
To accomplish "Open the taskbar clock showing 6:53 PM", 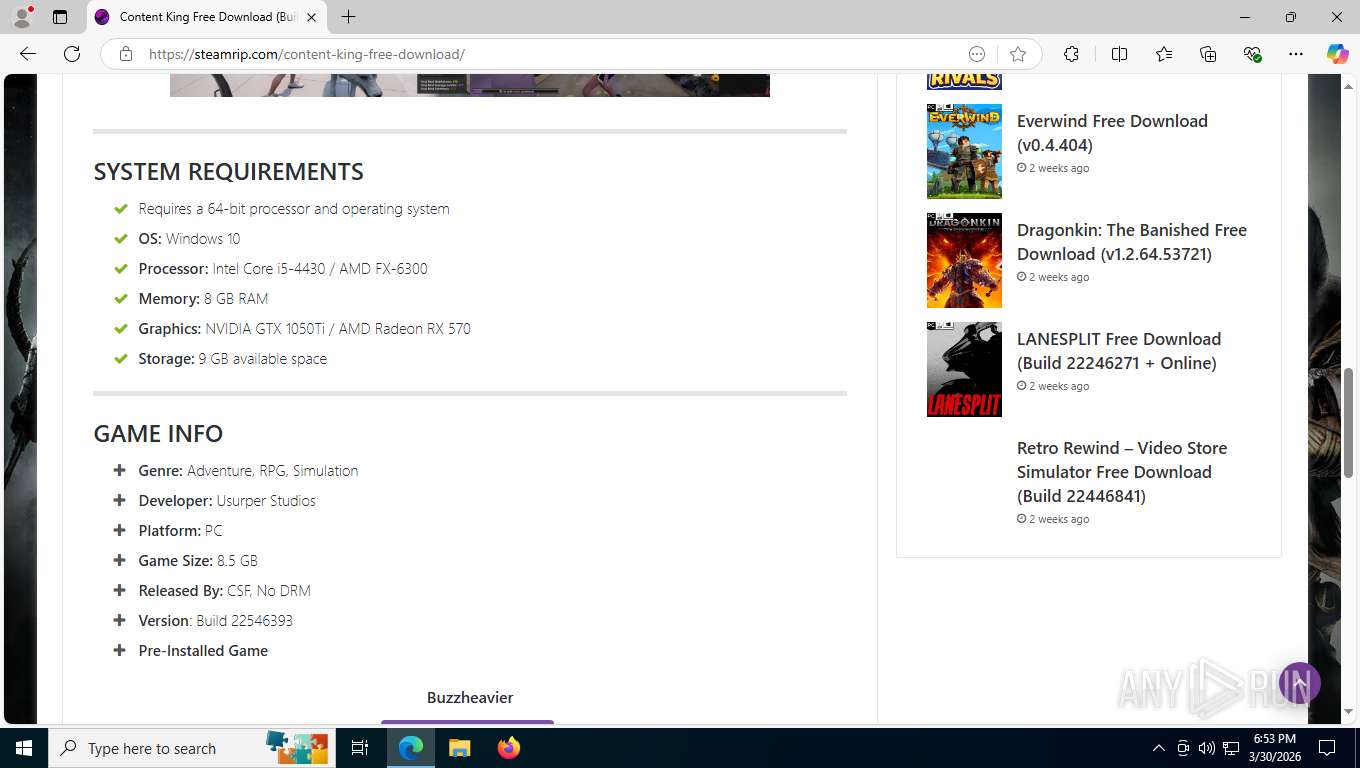I will click(1274, 748).
